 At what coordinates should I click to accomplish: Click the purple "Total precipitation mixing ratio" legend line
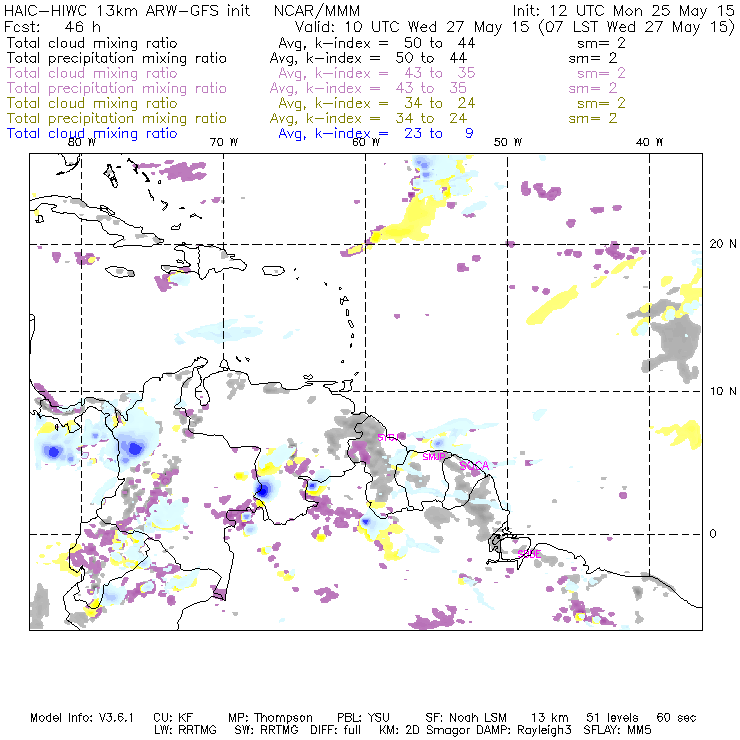pos(117,88)
